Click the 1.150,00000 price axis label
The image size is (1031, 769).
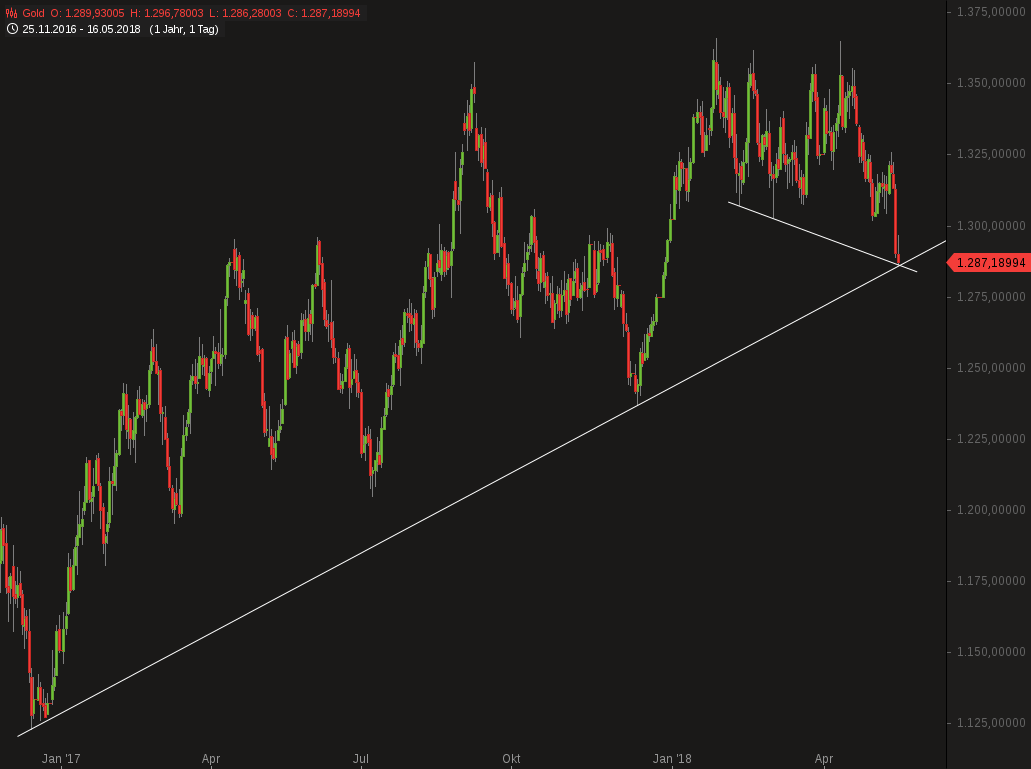(991, 651)
